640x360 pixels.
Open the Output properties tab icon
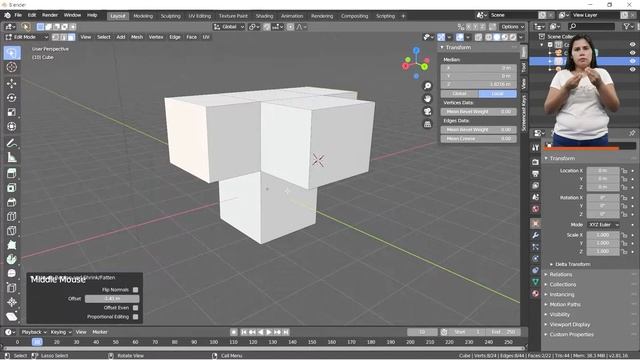536,174
